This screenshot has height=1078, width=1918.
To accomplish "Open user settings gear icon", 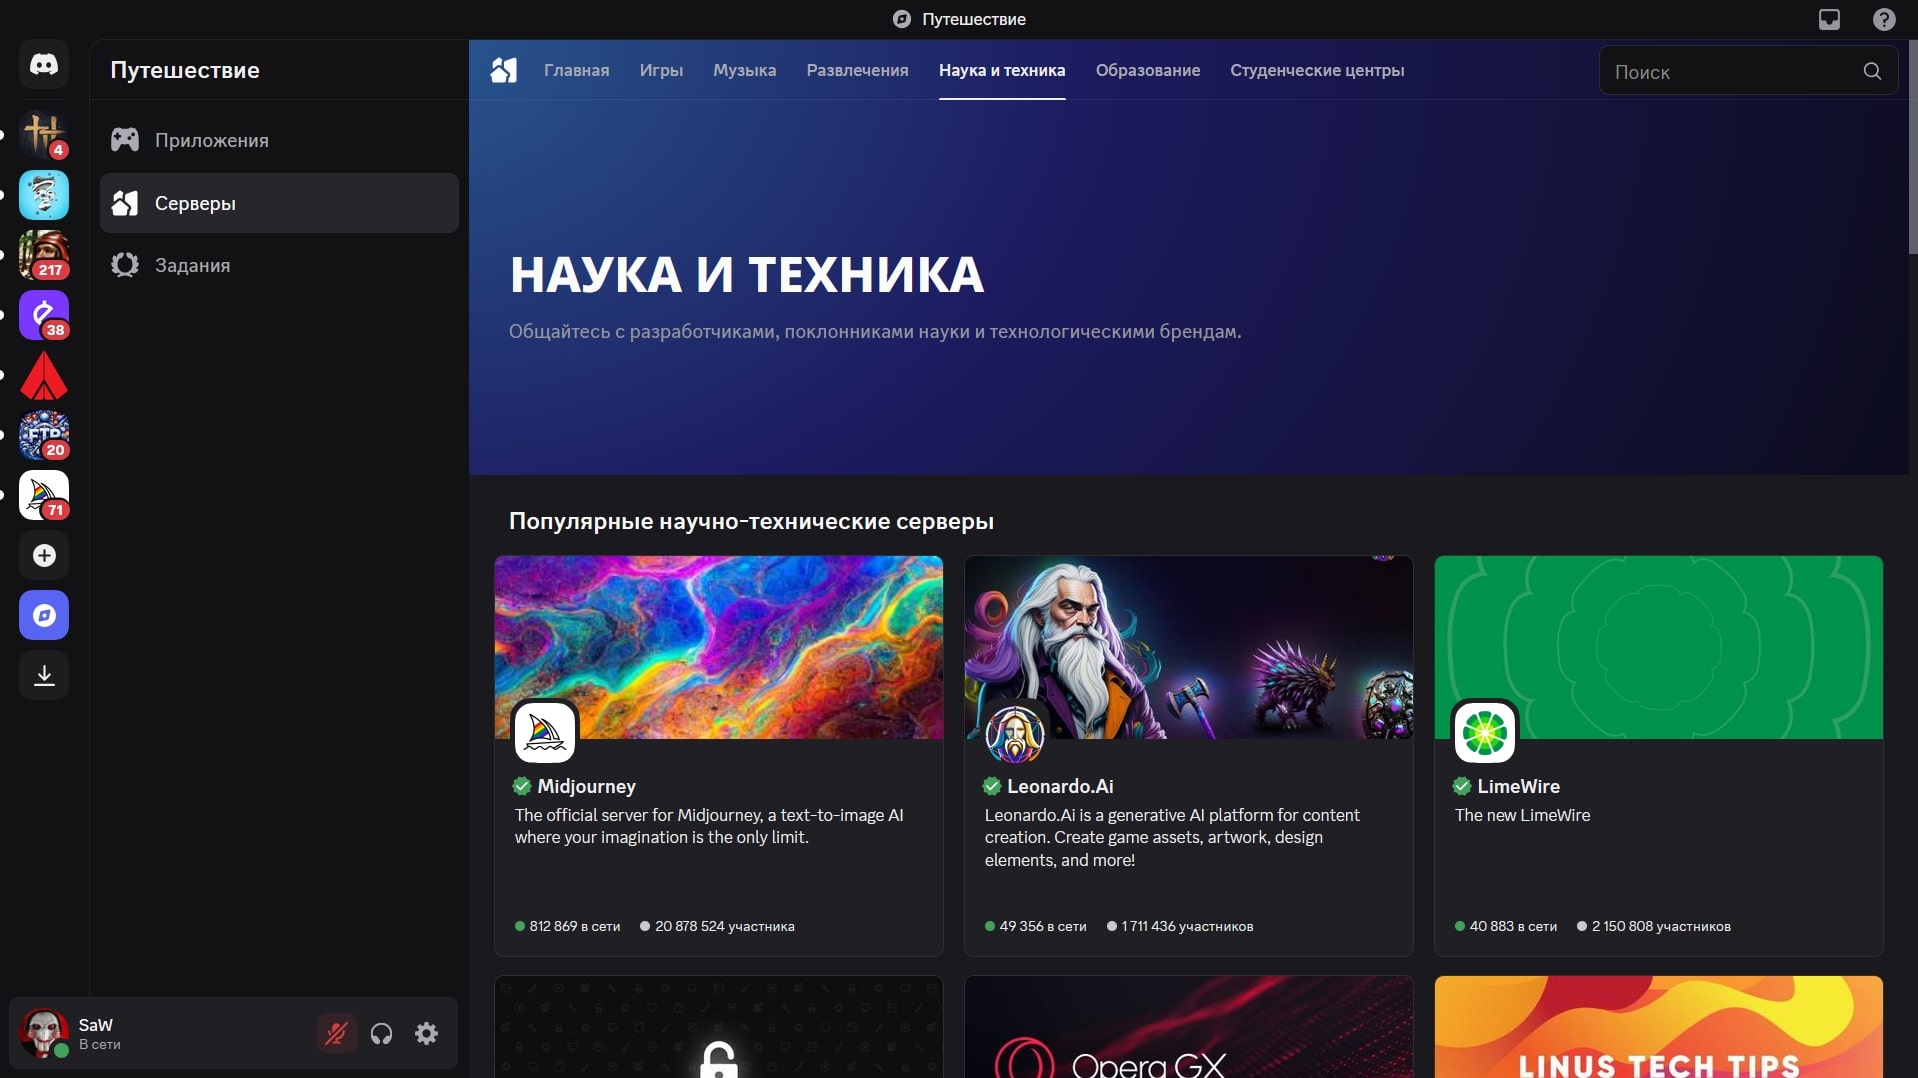I will (426, 1033).
